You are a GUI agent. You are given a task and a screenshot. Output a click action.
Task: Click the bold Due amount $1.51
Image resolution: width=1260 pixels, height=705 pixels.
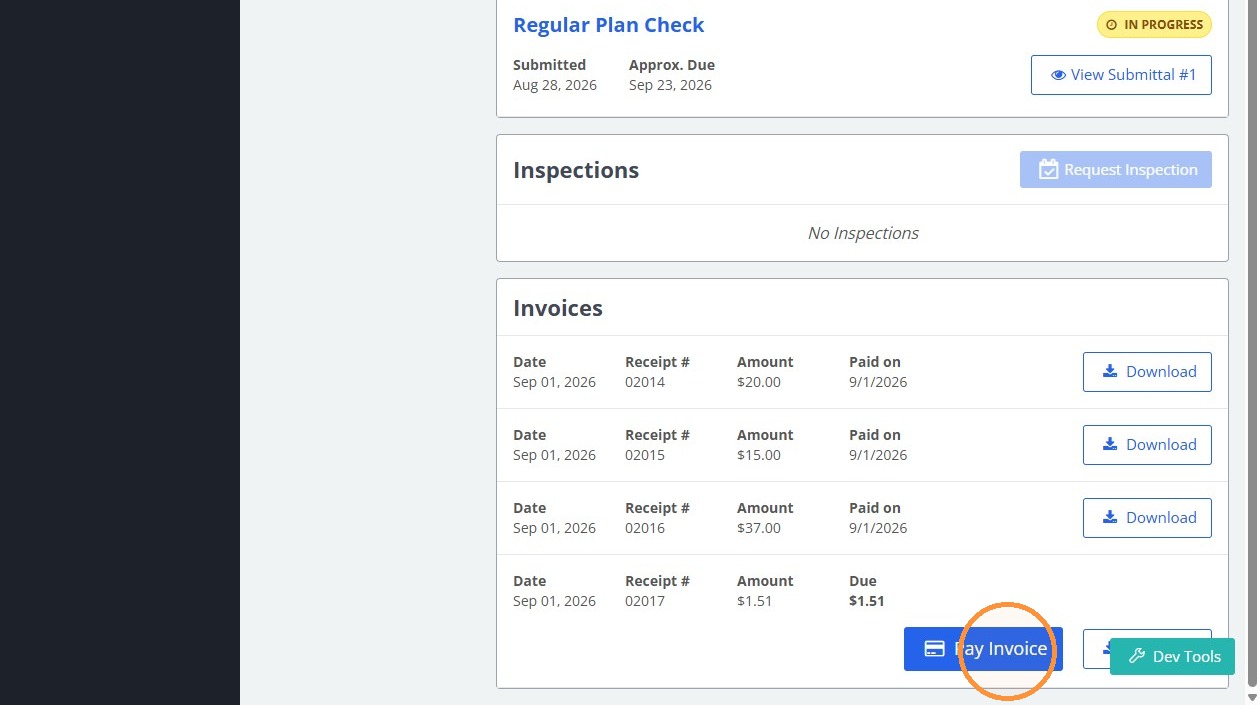866,601
